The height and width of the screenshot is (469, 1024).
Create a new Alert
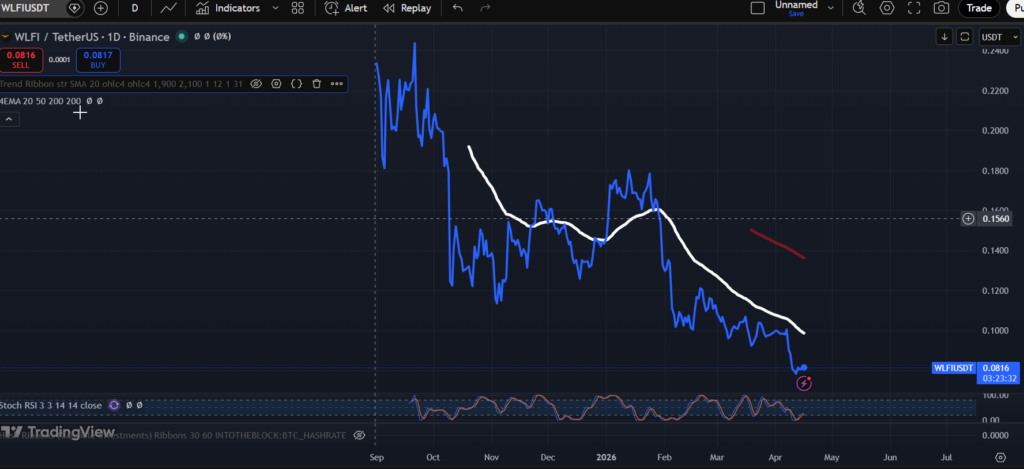(346, 8)
